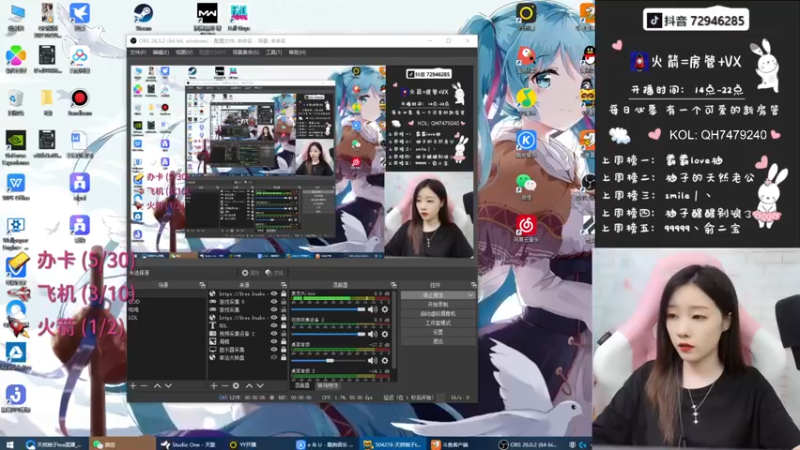Toggle visibility of 视频采集设备 2 source

274,334
